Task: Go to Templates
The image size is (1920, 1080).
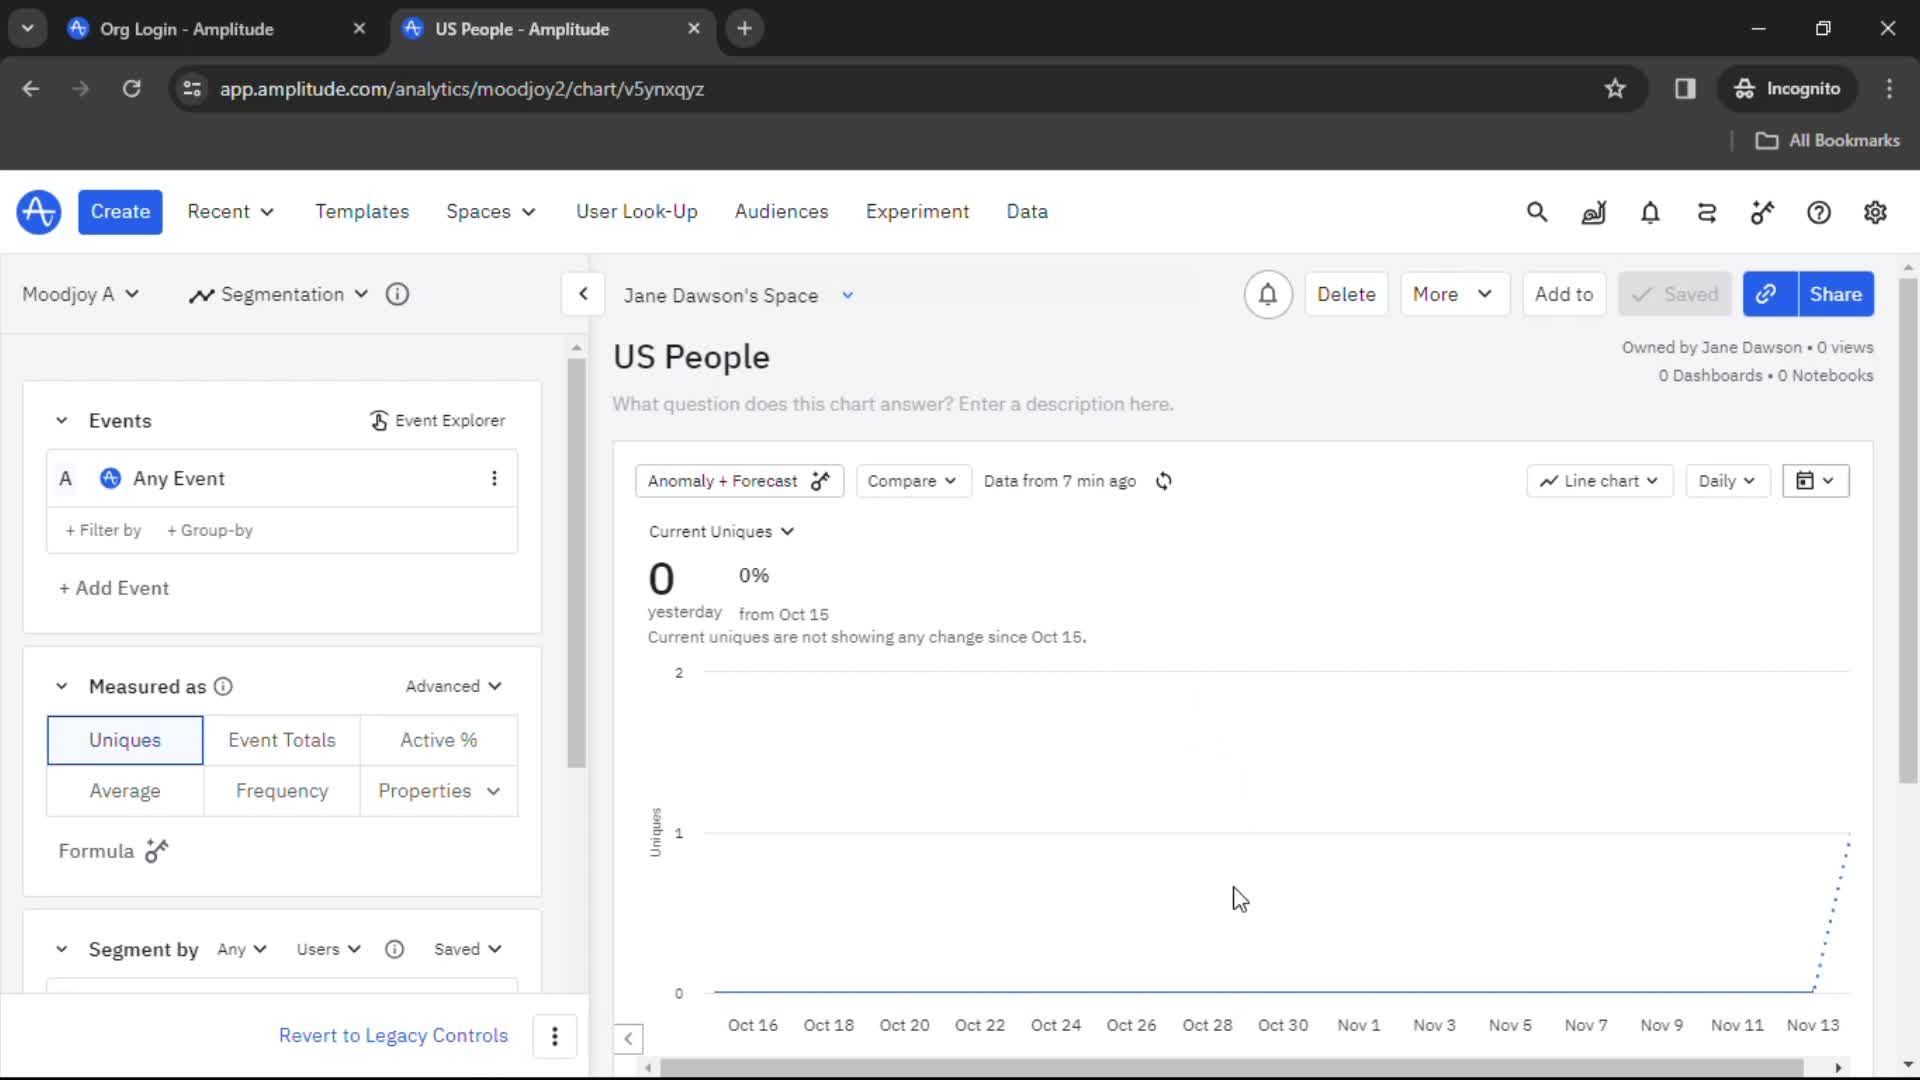Action: coord(362,212)
